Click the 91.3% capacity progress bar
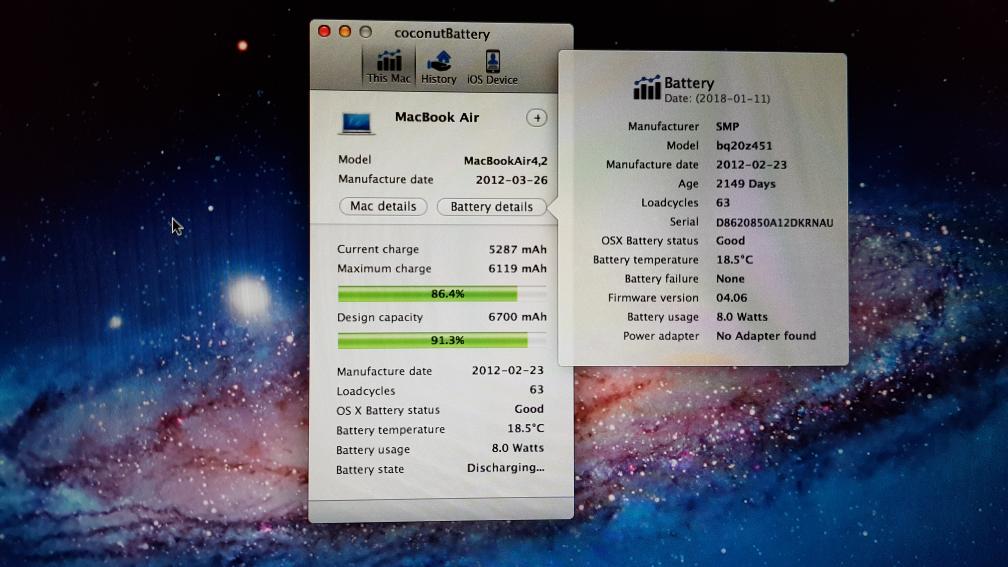 (x=442, y=340)
